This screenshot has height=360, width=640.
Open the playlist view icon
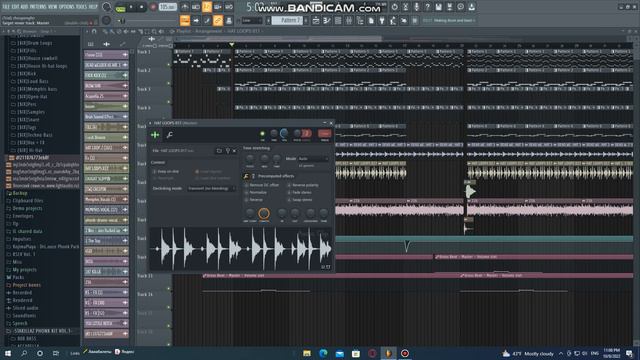click(x=316, y=20)
